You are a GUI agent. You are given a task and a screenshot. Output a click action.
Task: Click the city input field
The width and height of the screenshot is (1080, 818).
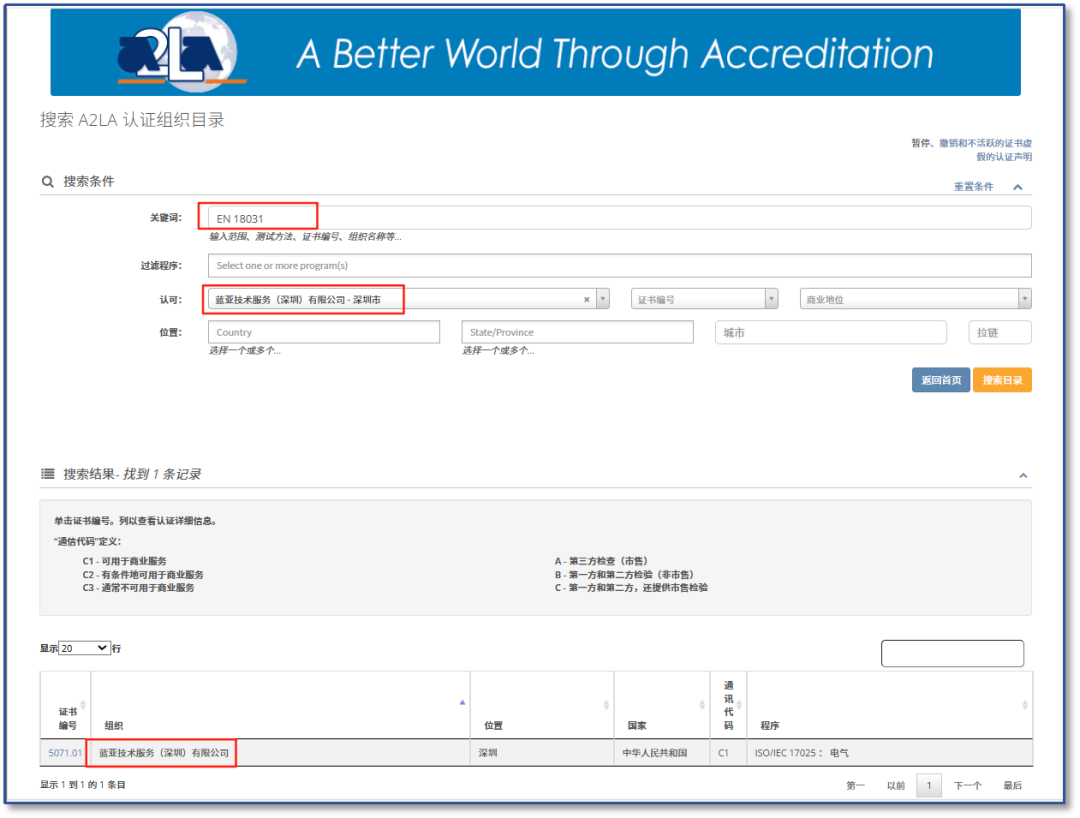pyautogui.click(x=831, y=332)
